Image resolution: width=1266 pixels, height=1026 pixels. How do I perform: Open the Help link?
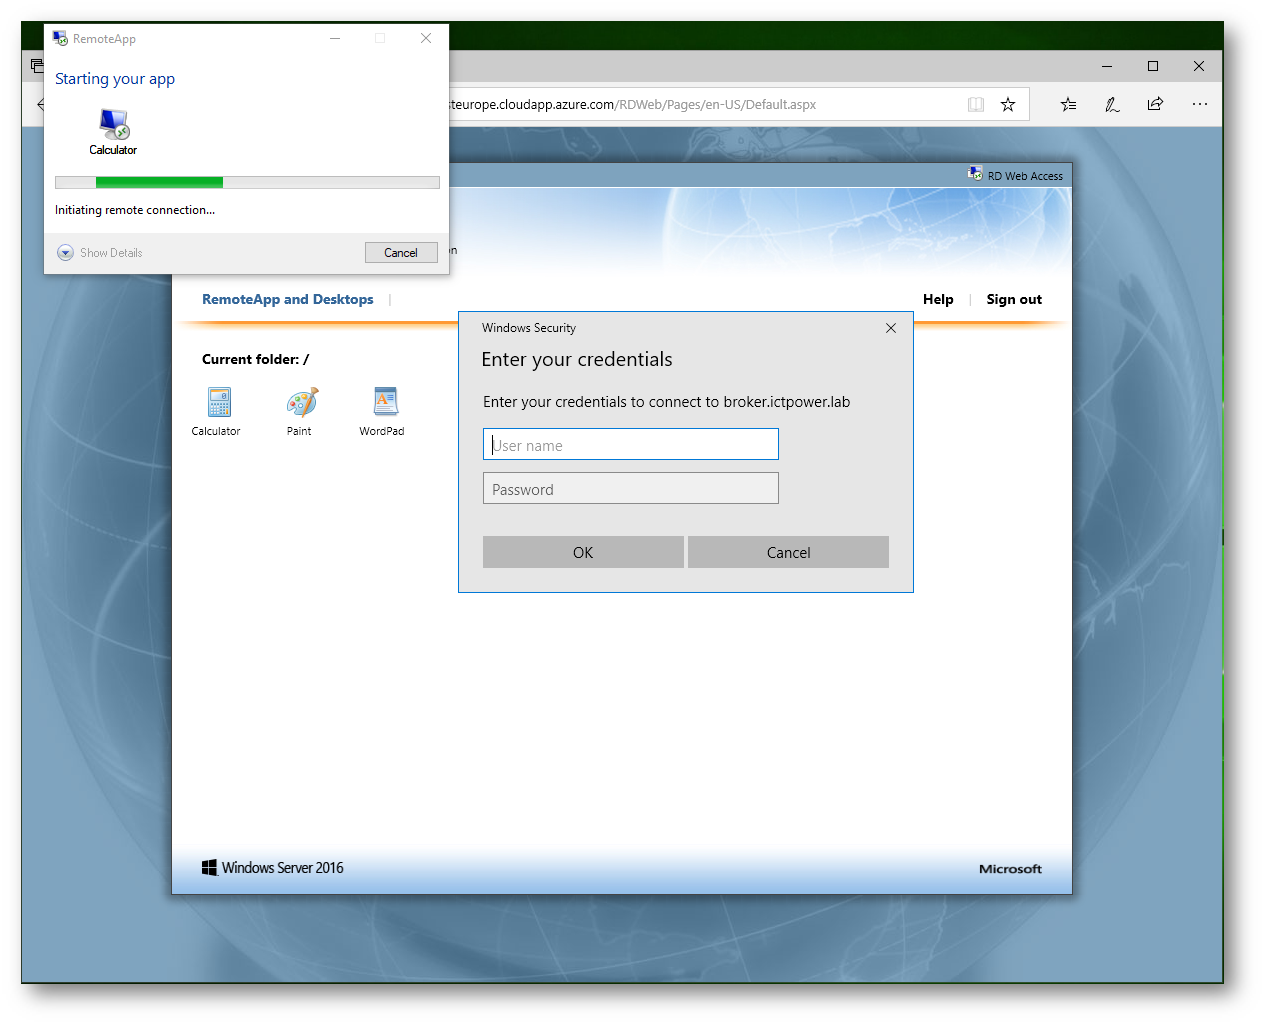[938, 299]
